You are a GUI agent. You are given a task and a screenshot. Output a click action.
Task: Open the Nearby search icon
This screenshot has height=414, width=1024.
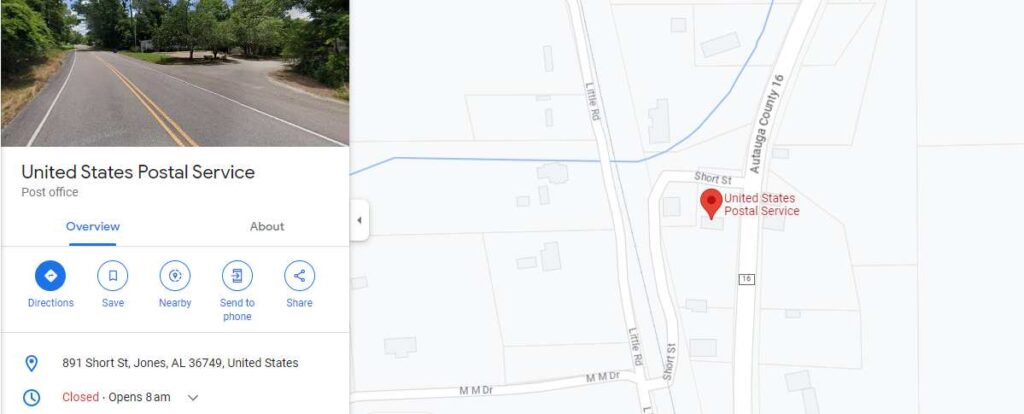click(x=175, y=276)
